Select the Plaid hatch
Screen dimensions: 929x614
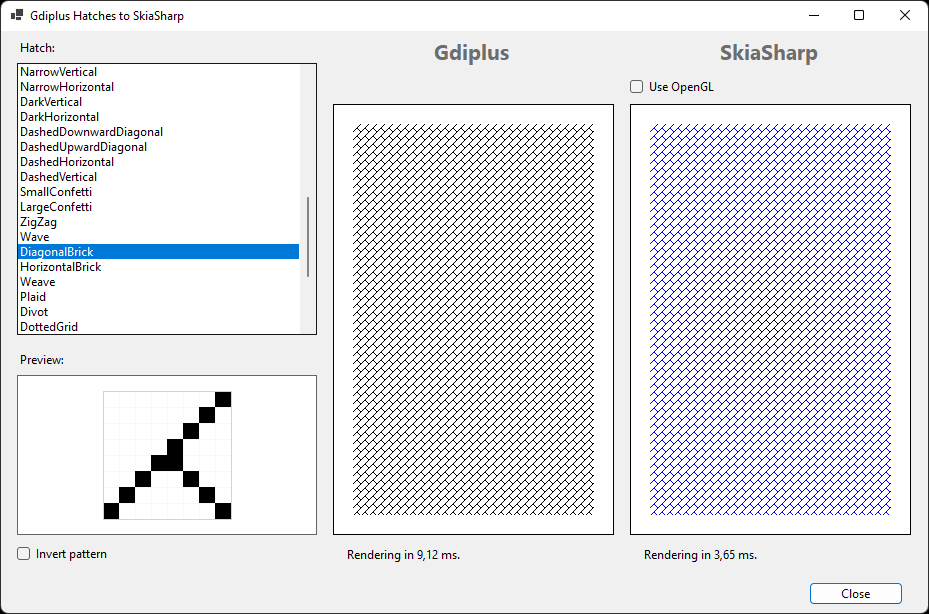point(158,297)
